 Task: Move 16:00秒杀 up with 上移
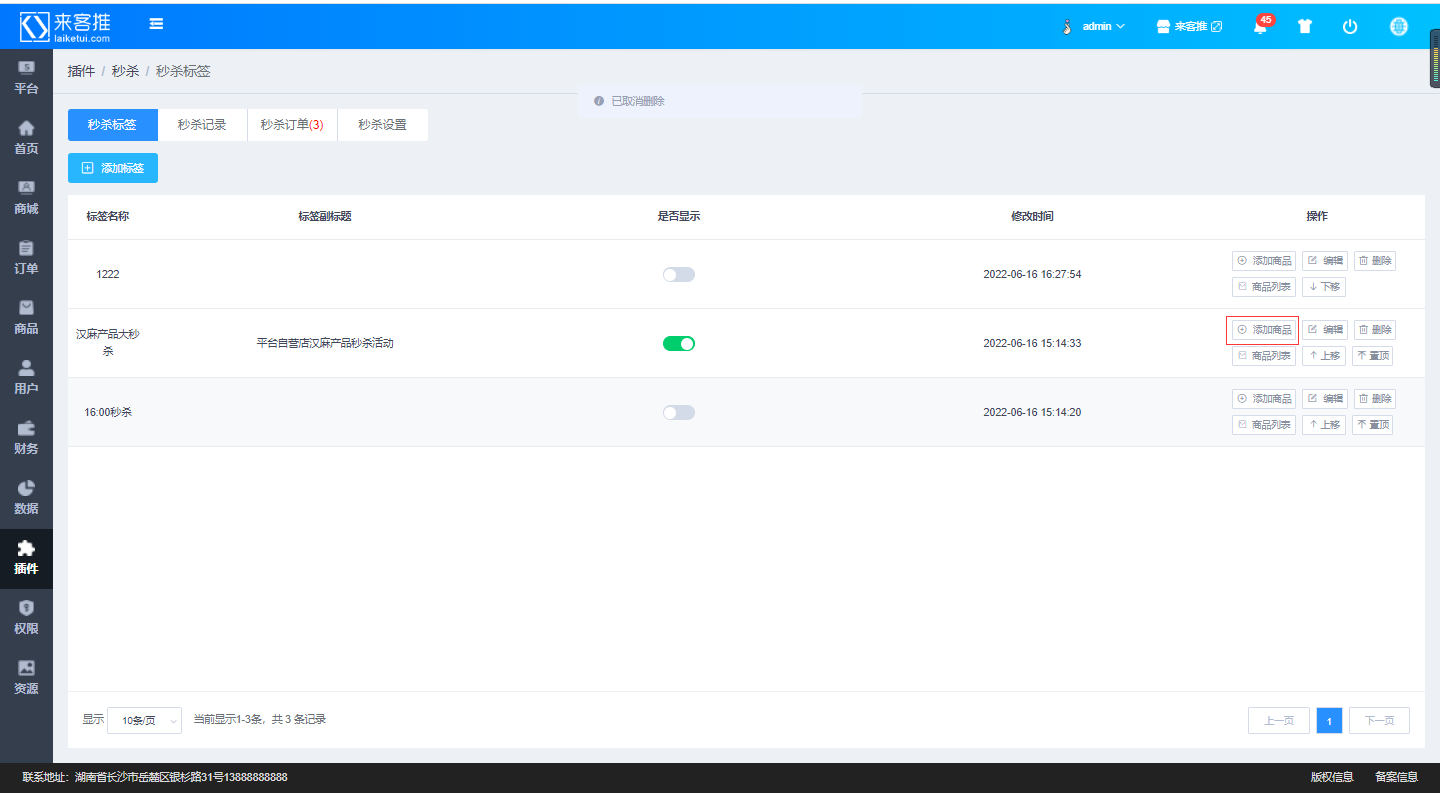tap(1324, 425)
